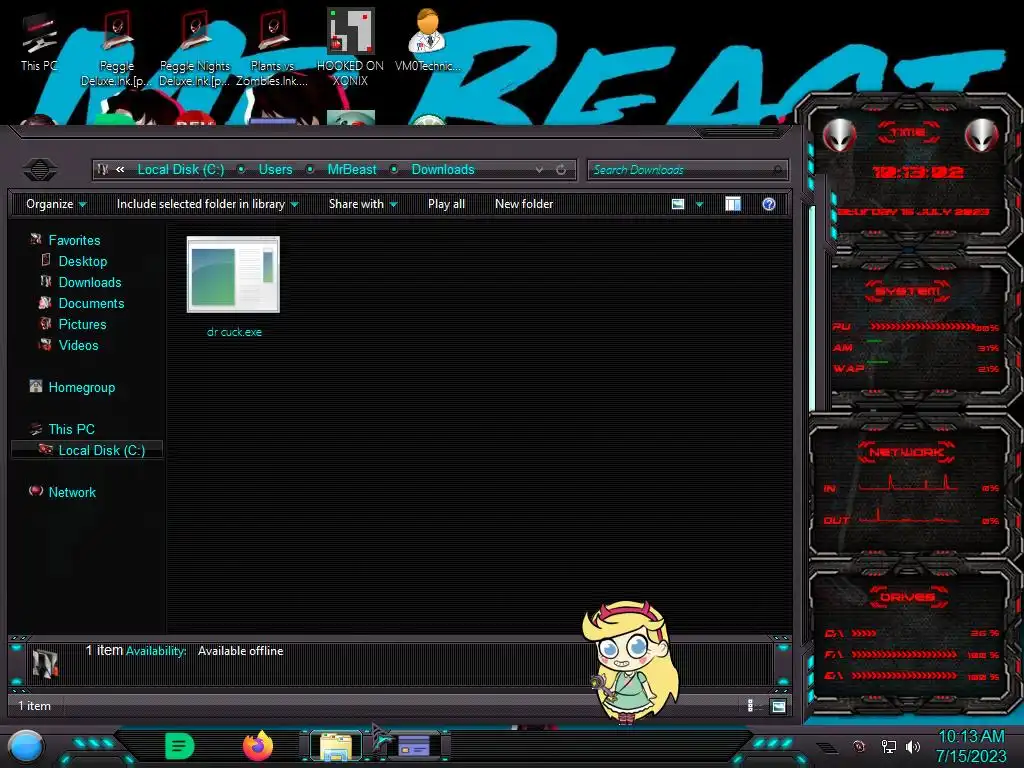Toggle the preview pane icon
1024x768 pixels.
[733, 204]
